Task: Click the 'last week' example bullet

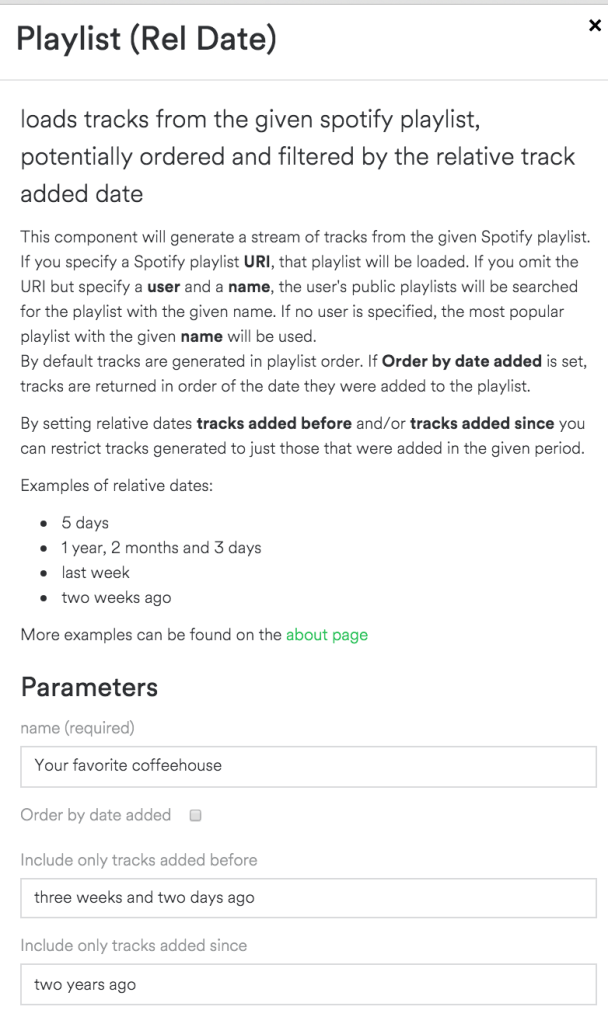Action: (95, 573)
